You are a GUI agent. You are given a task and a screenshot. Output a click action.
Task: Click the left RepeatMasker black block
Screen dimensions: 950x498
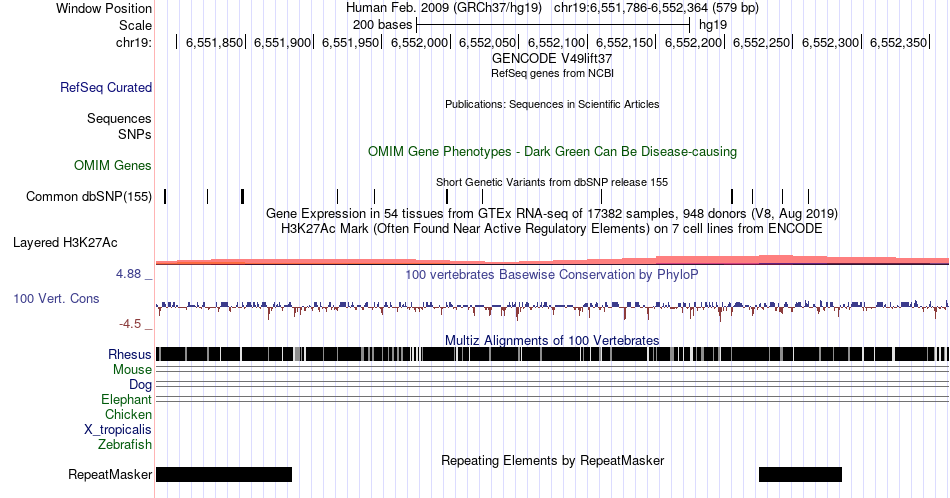224,474
